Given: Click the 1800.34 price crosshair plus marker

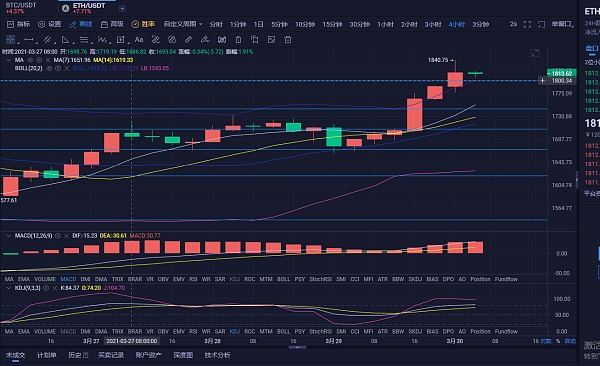Looking at the screenshot, I should [542, 80].
